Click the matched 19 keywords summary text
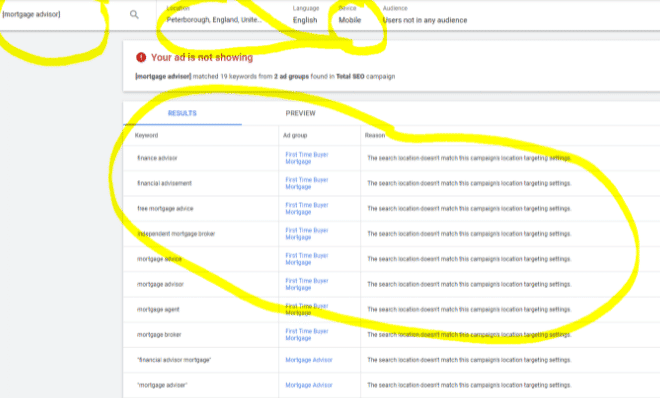This screenshot has height=398, width=660. coord(265,77)
